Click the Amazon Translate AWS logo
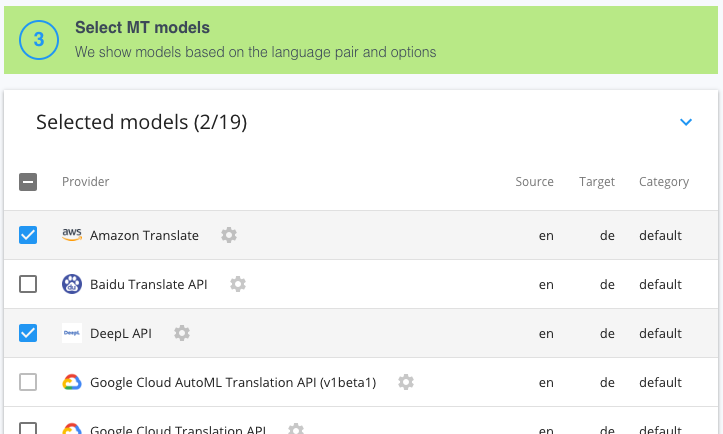This screenshot has height=434, width=723. [x=72, y=235]
